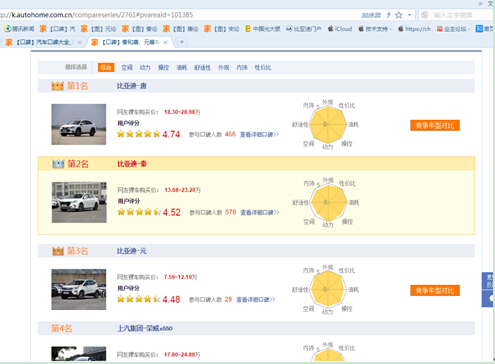495x364 pixels.
Task: Click 竞争车型对比 button for 比亚迪-唐
Action: (x=435, y=125)
